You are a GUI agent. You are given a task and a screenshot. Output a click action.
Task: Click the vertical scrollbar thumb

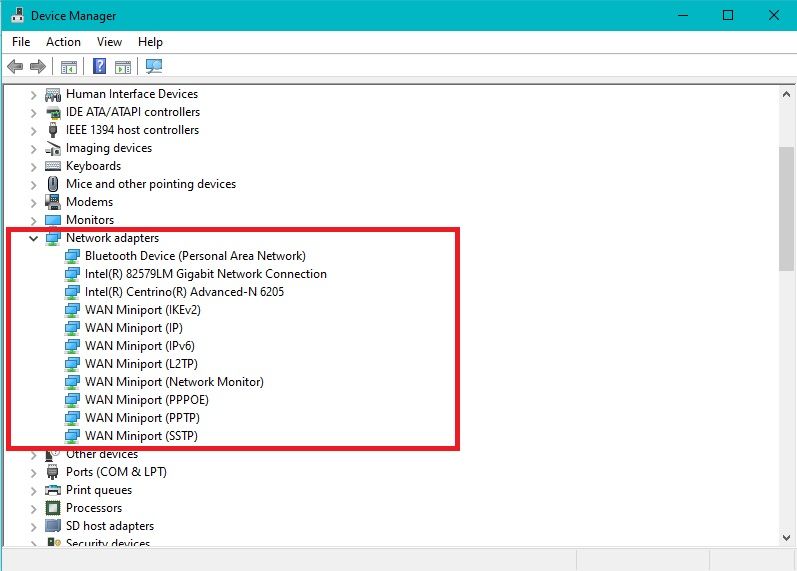point(786,208)
